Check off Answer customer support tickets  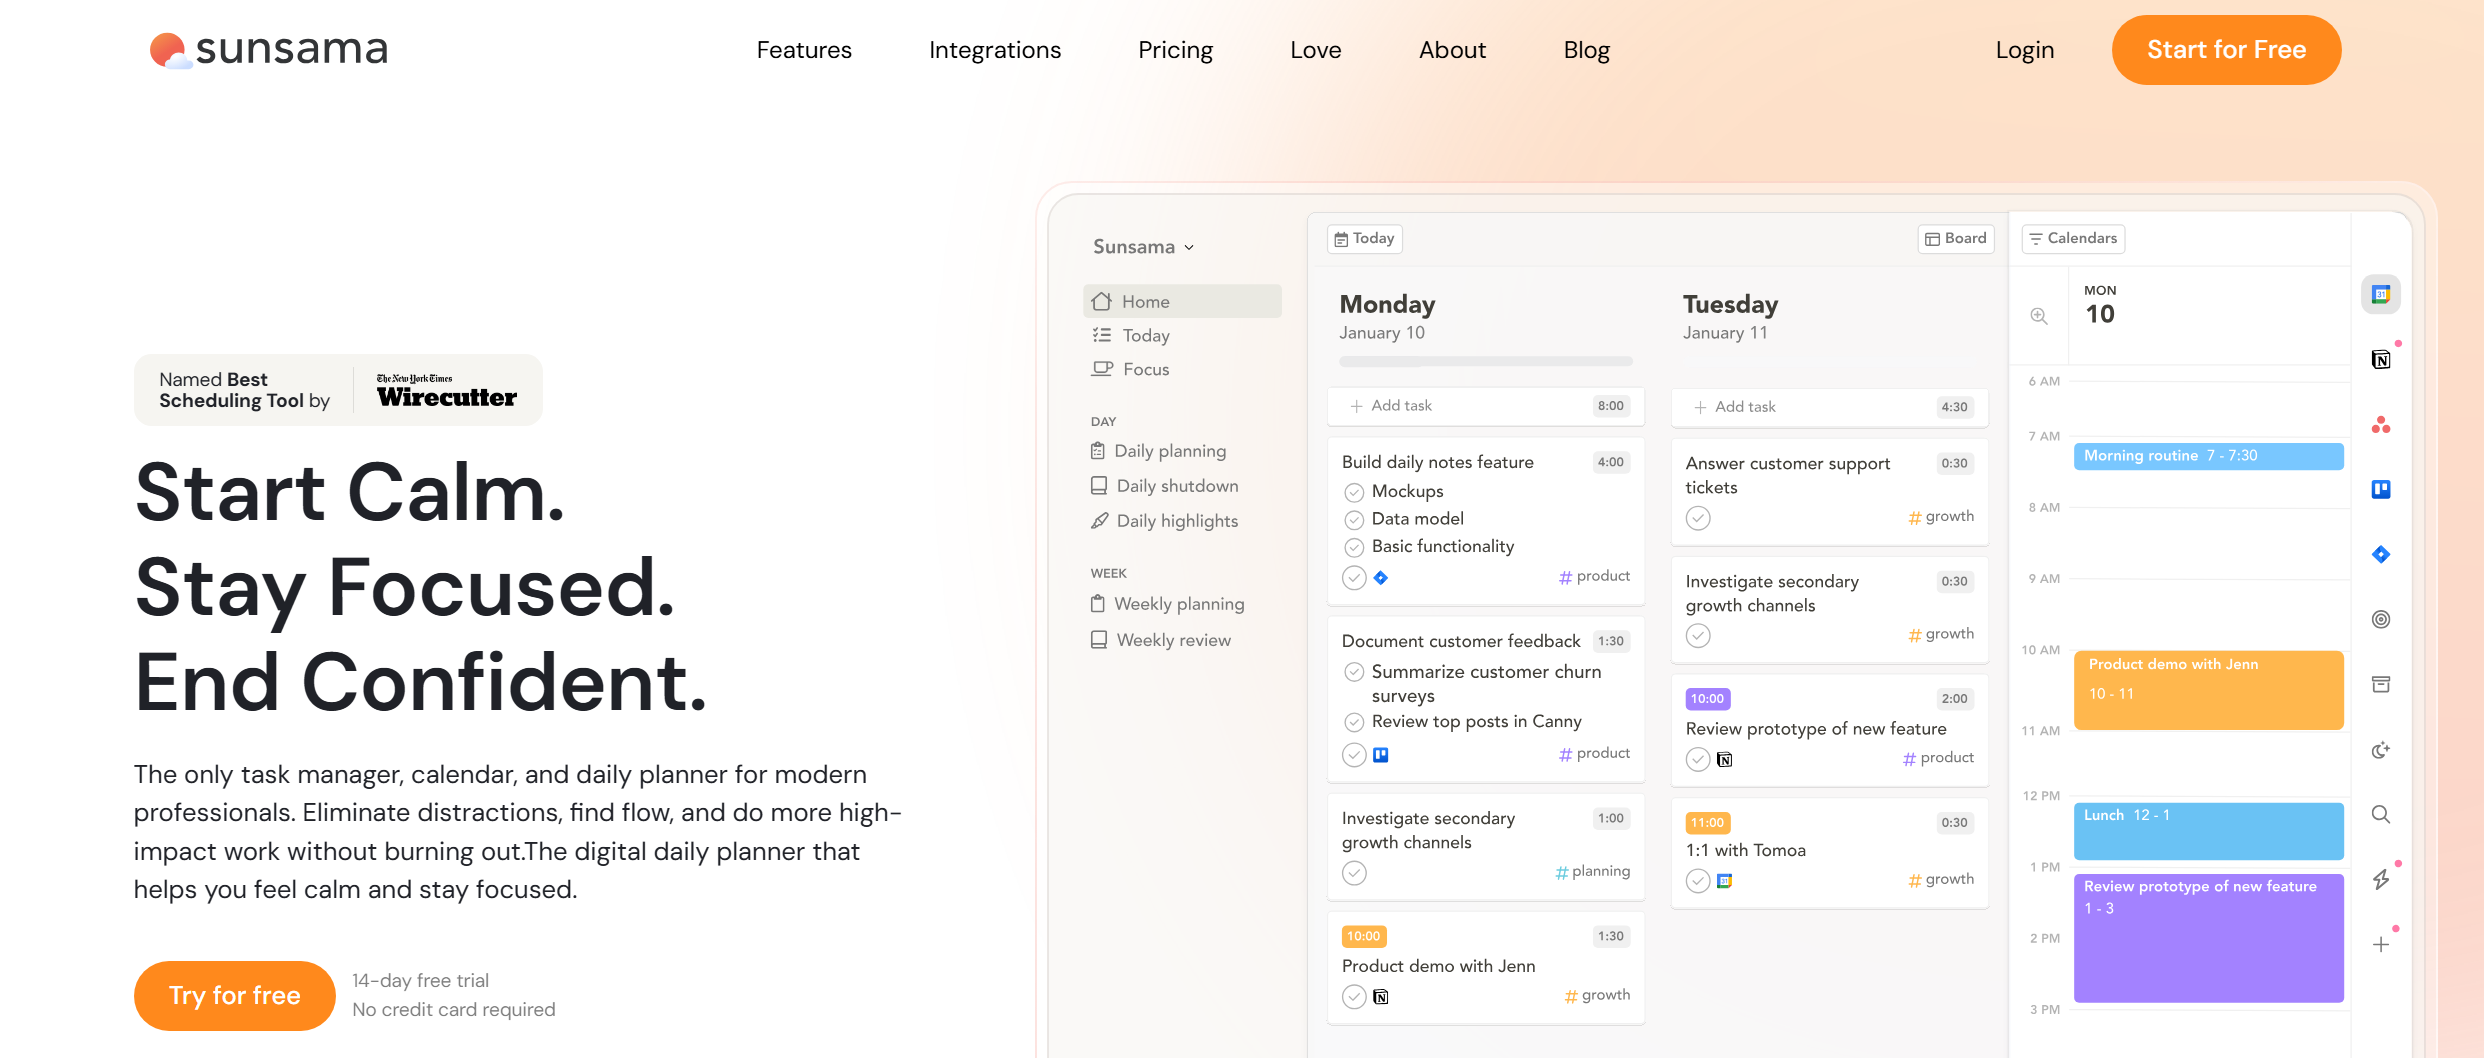pyautogui.click(x=1697, y=518)
